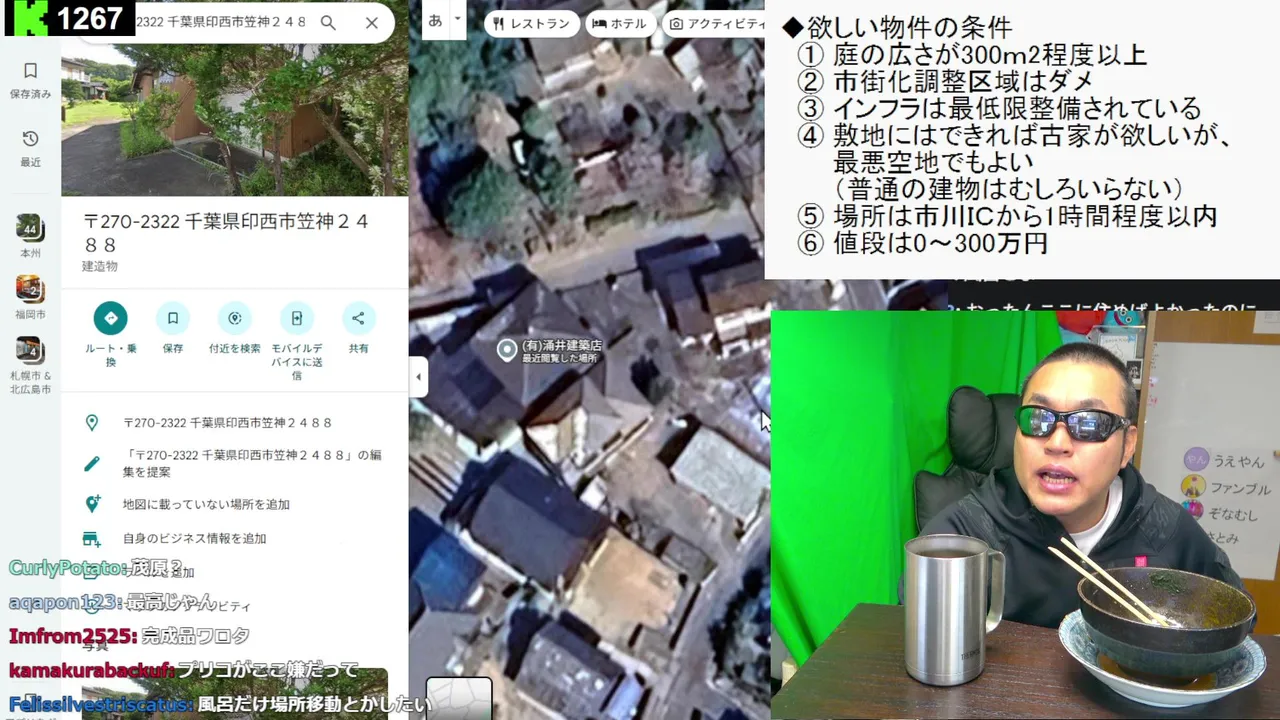Click Search nearby (付近を検索) button
Viewport: 1280px width, 720px height.
(235, 318)
